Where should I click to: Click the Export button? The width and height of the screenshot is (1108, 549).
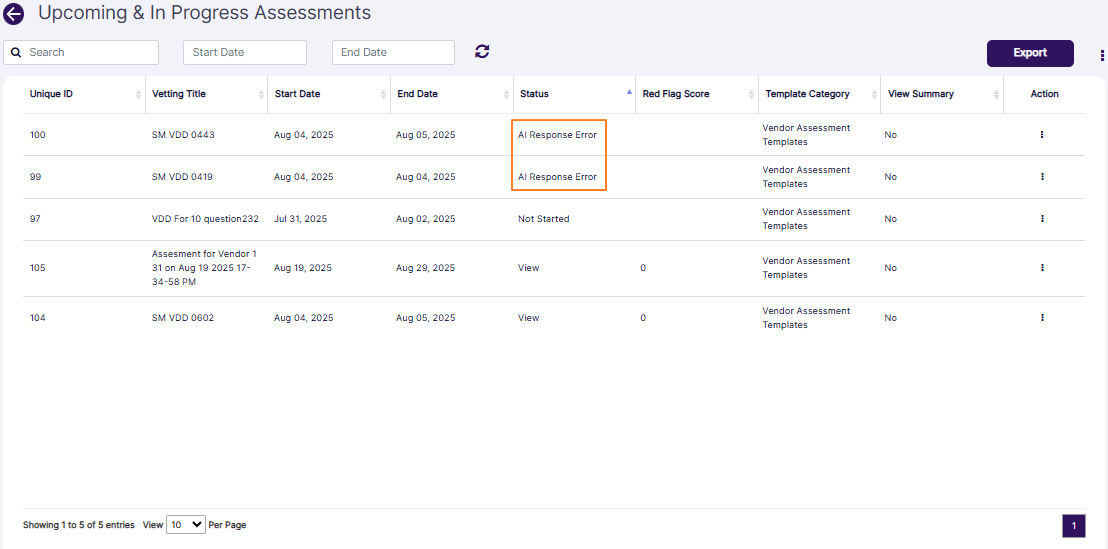[1030, 53]
